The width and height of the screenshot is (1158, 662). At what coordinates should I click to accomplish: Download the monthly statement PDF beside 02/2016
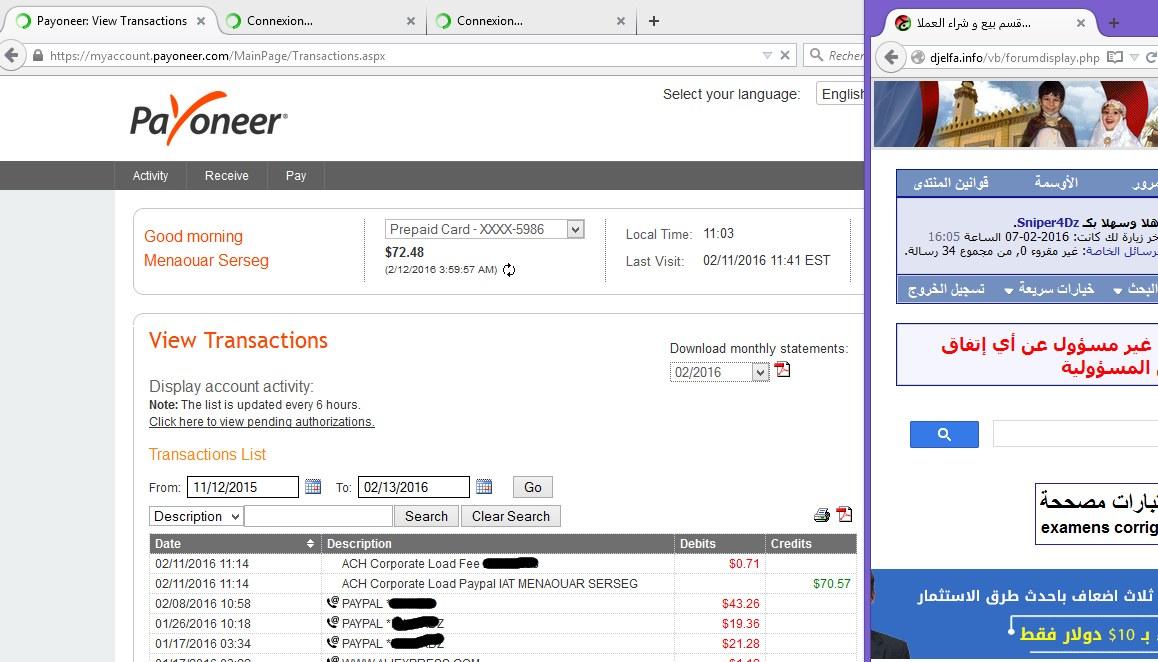(x=782, y=369)
